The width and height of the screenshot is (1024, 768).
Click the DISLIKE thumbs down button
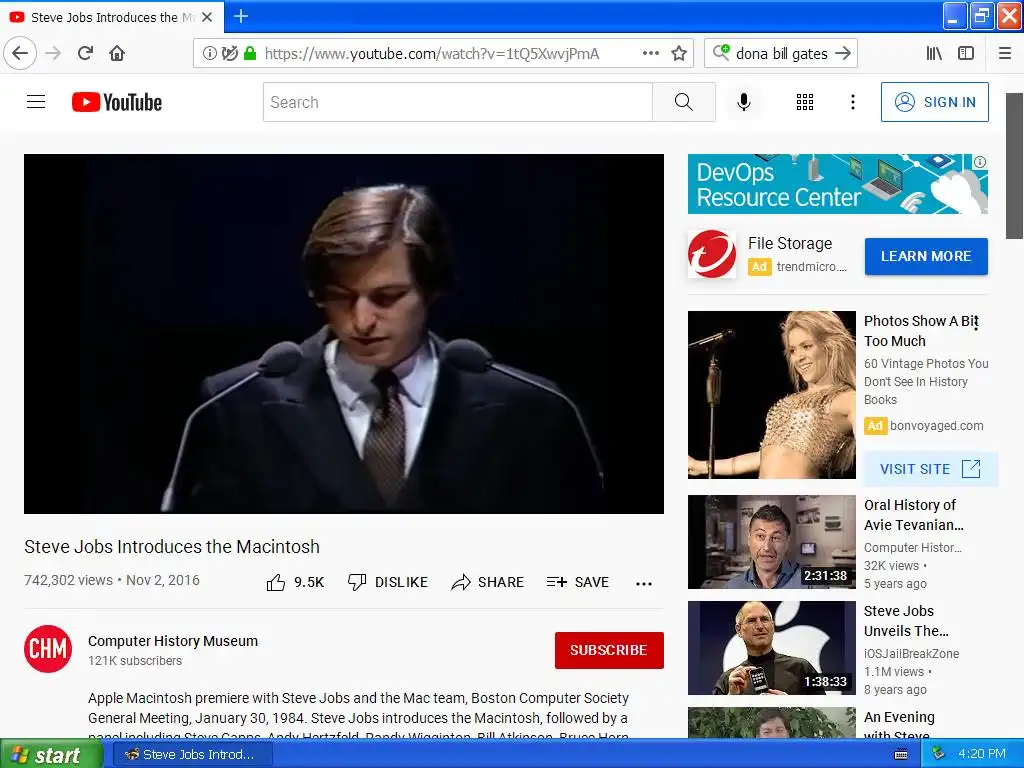pyautogui.click(x=388, y=582)
